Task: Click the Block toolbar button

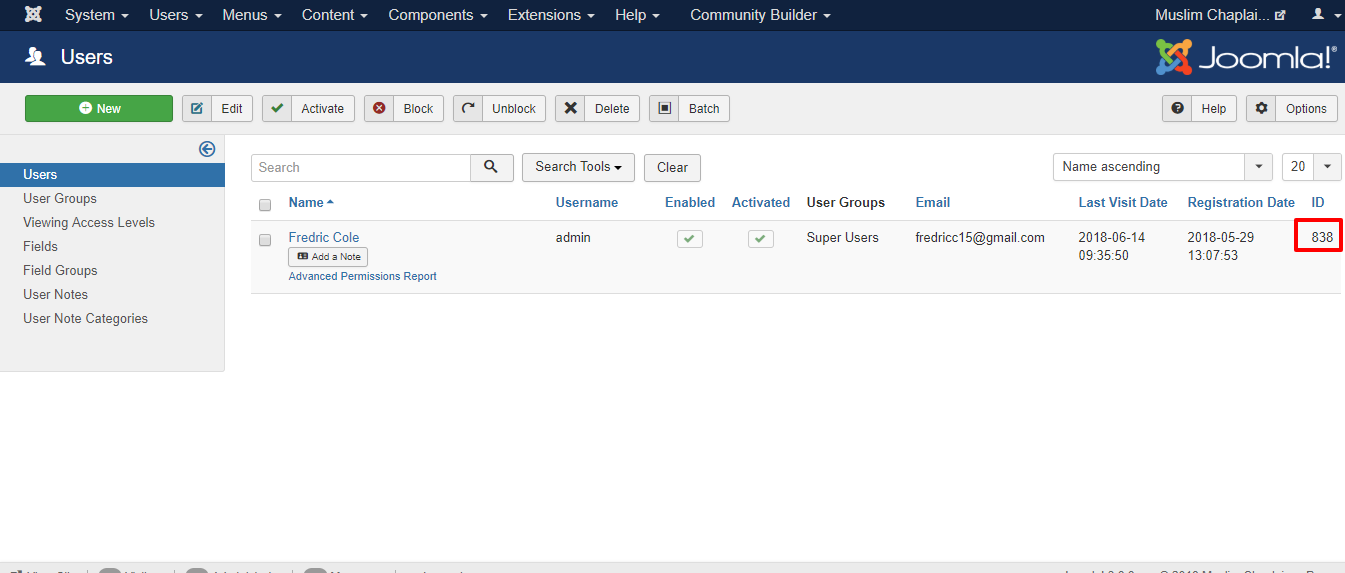Action: point(404,109)
